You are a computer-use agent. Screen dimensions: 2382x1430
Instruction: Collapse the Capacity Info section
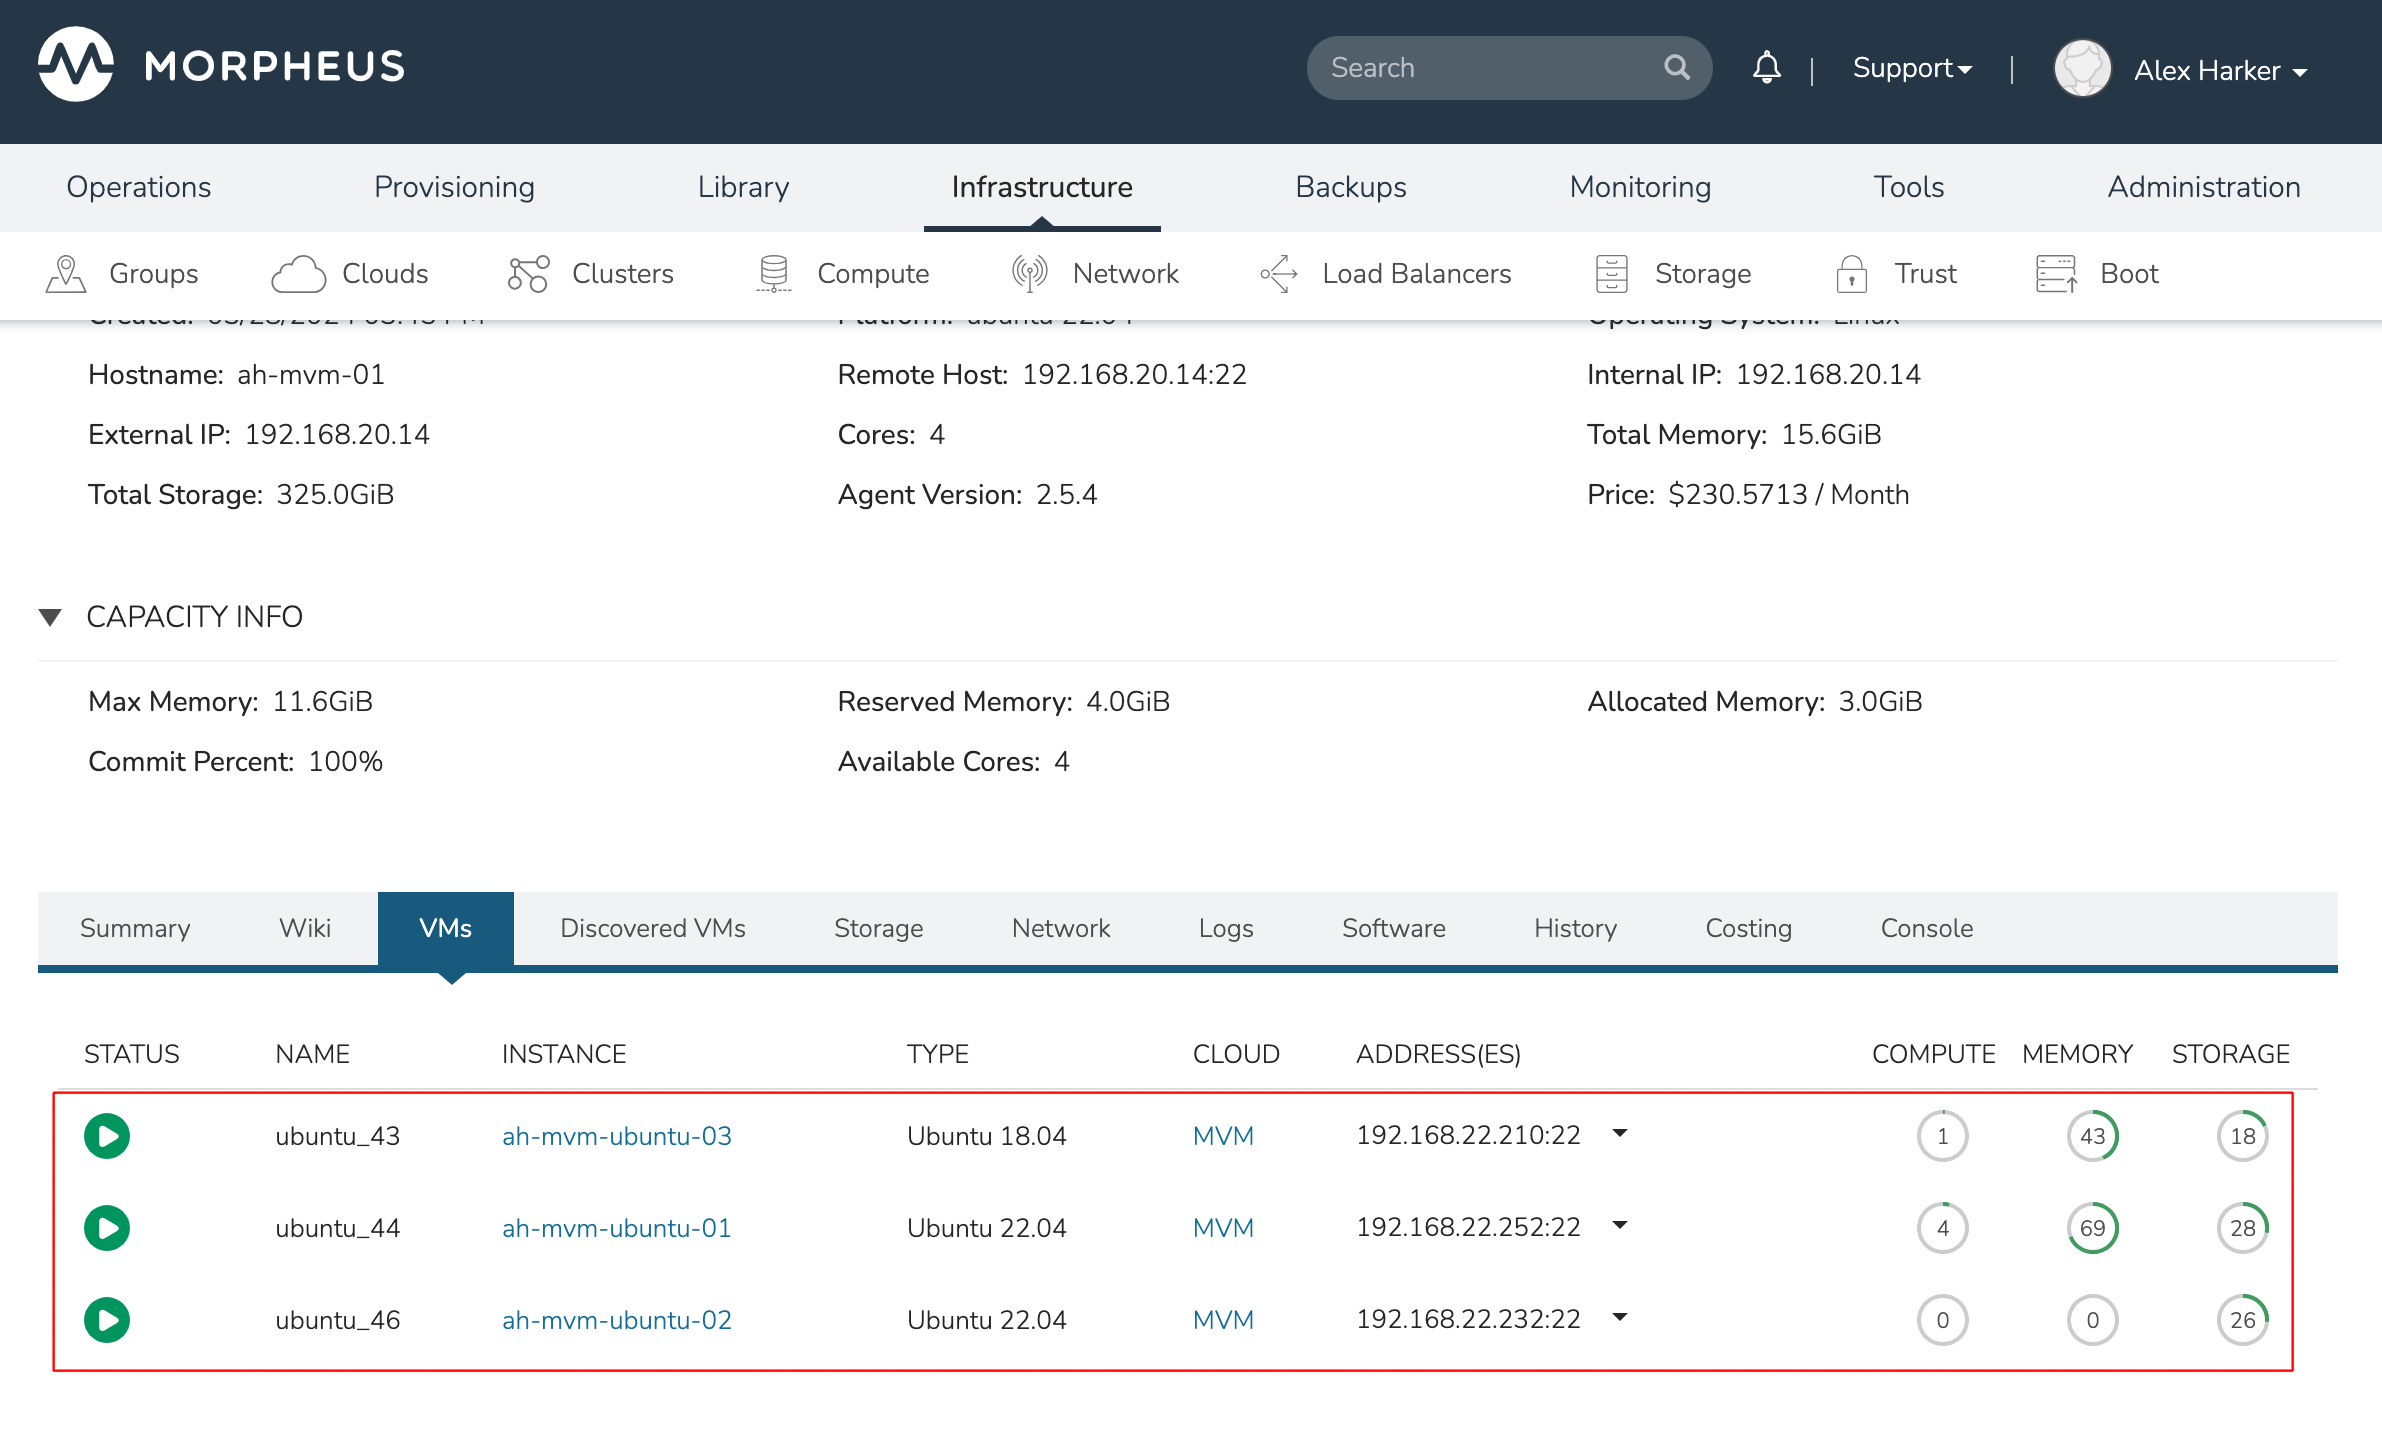coord(50,617)
